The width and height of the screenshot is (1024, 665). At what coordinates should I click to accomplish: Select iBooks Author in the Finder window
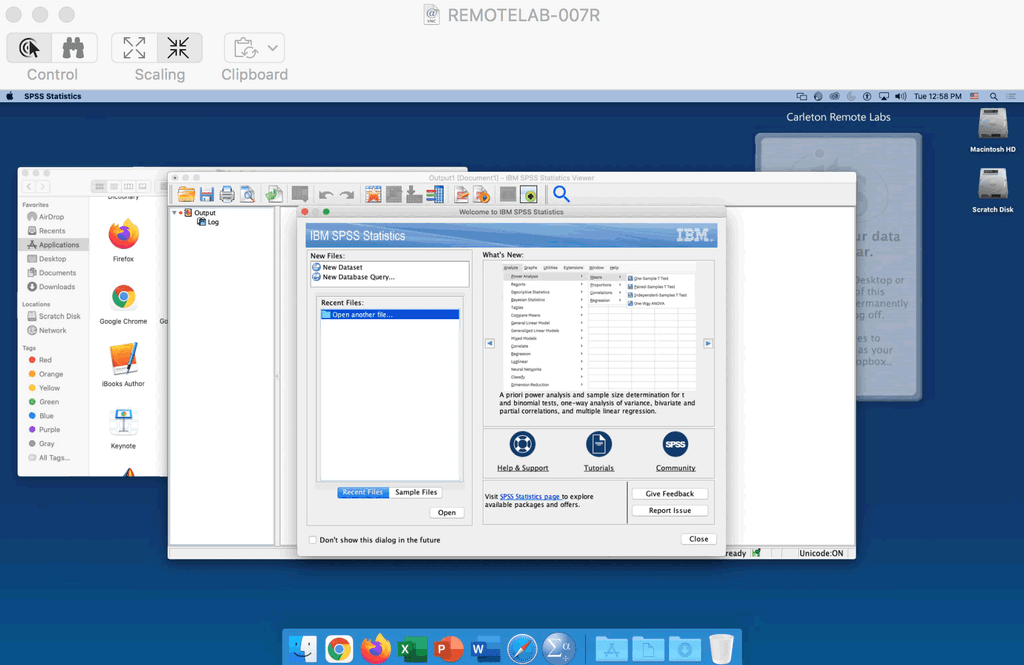click(x=123, y=359)
